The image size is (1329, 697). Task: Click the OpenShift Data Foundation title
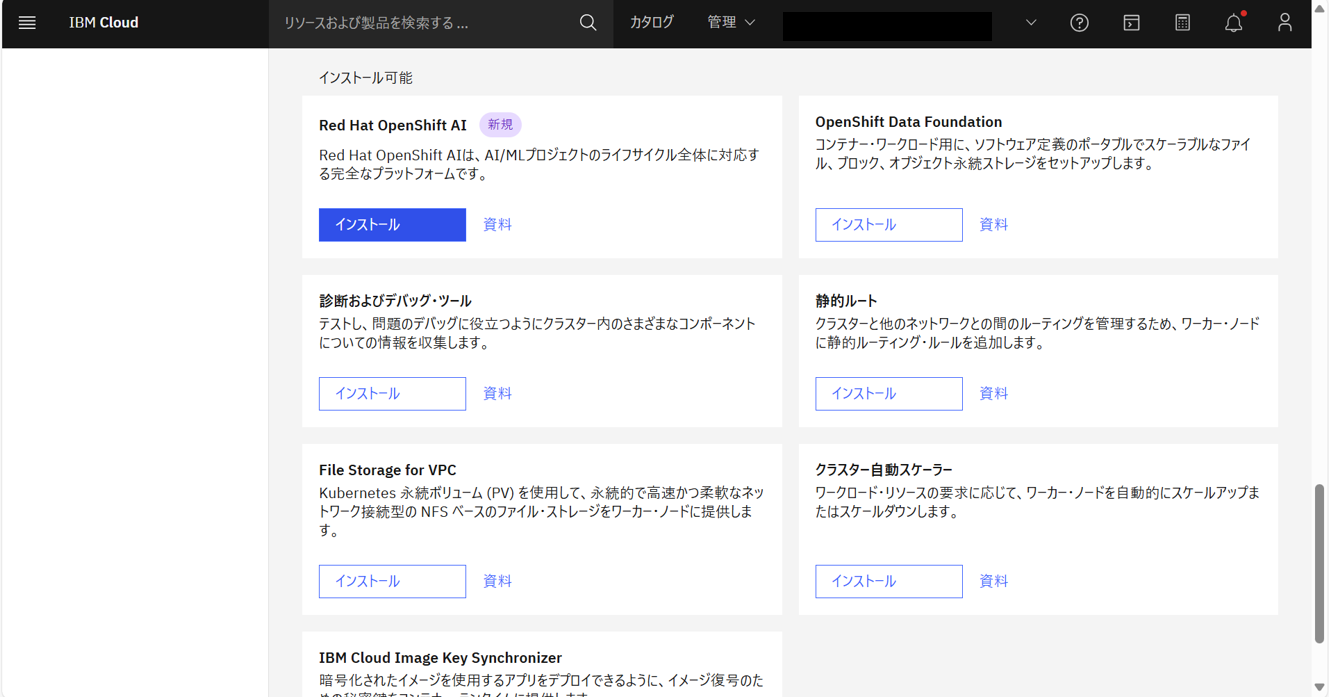point(908,122)
